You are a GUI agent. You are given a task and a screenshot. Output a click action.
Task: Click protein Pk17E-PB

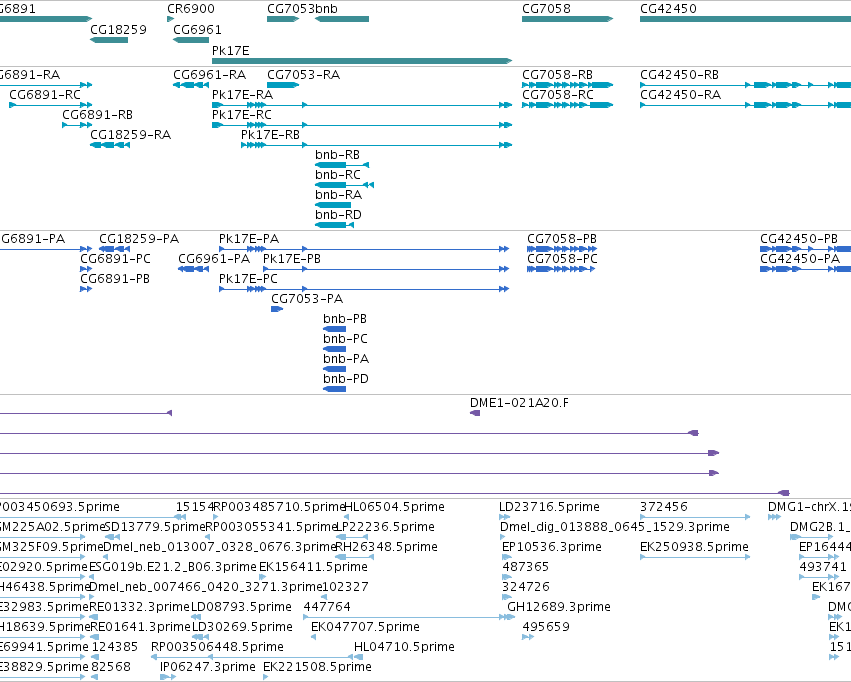coord(386,269)
